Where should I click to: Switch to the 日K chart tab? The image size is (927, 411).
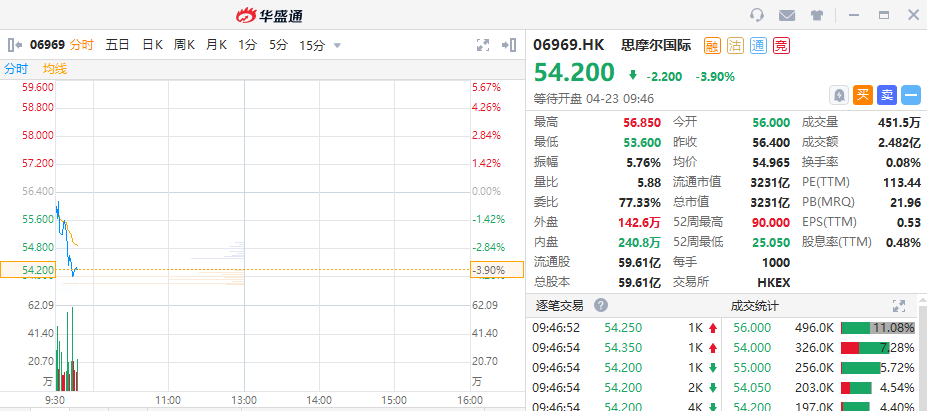tap(153, 45)
